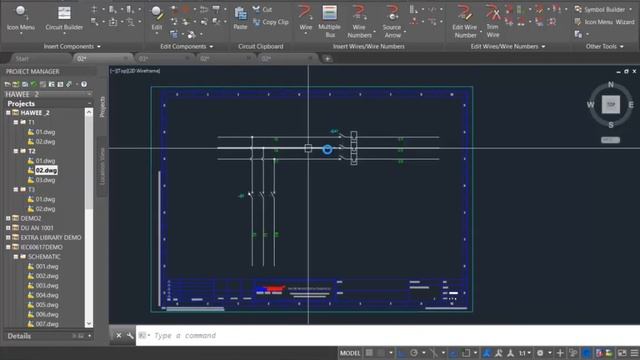640x360 pixels.
Task: Click the project tree scroll up arrow
Action: pyautogui.click(x=89, y=111)
